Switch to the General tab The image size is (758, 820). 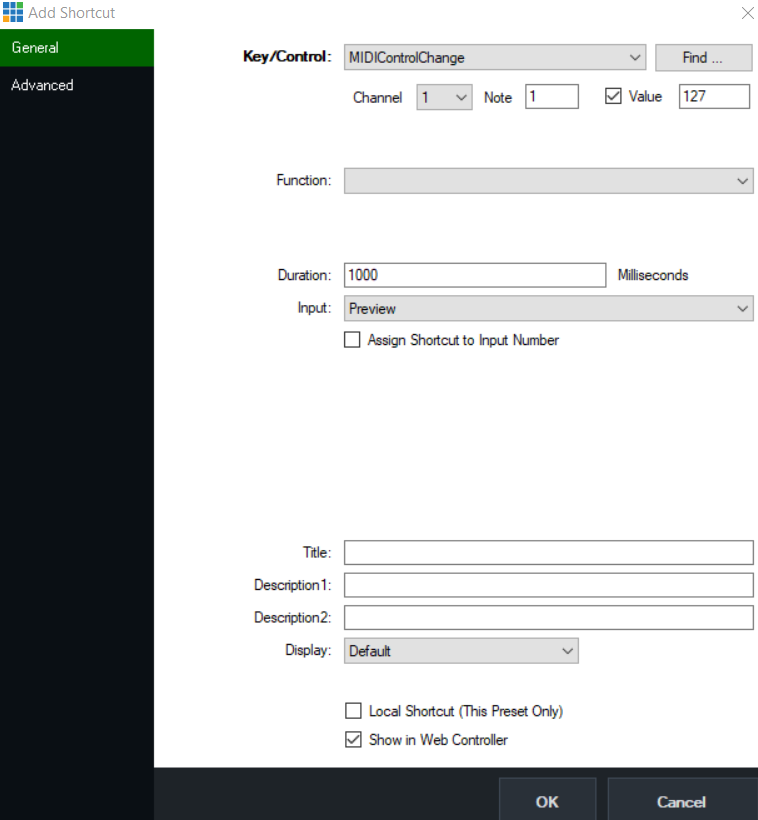coord(77,48)
